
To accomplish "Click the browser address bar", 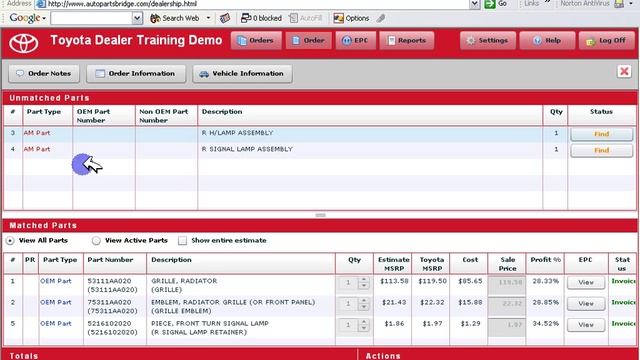I will coord(252,4).
